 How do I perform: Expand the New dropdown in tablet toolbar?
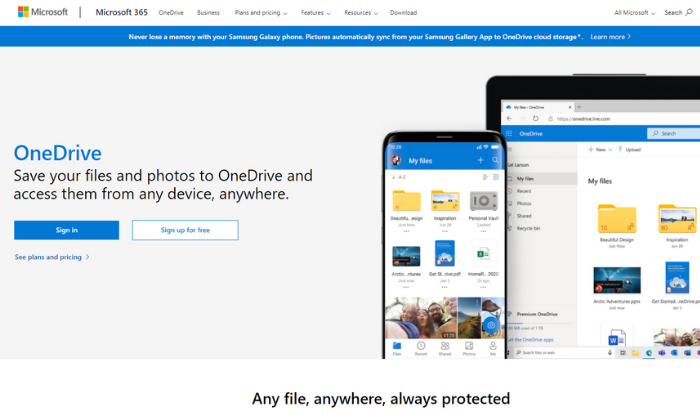pyautogui.click(x=600, y=150)
